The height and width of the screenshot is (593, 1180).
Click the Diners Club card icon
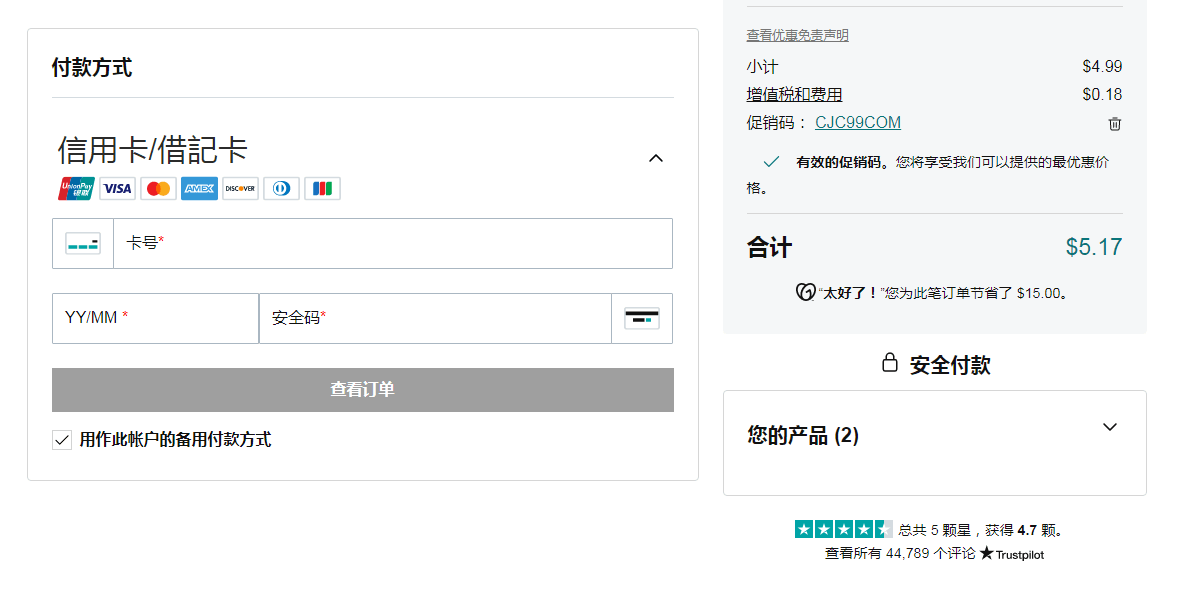pyautogui.click(x=281, y=188)
